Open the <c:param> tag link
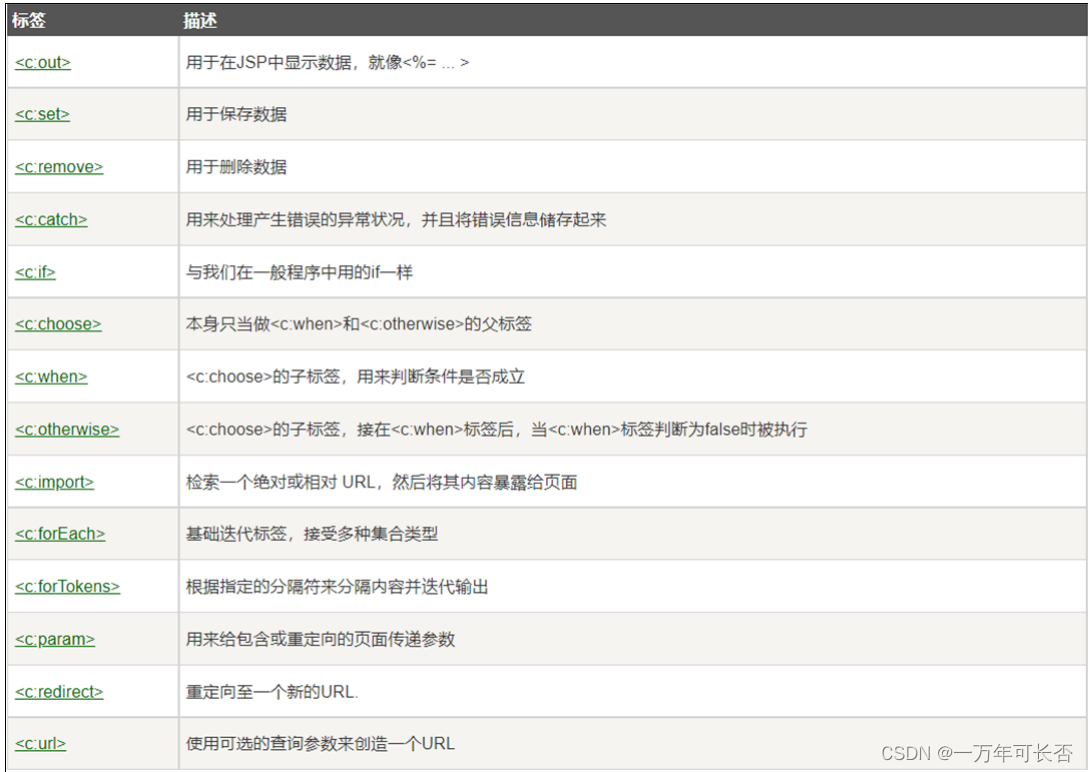Image resolution: width=1088 pixels, height=772 pixels. point(55,640)
